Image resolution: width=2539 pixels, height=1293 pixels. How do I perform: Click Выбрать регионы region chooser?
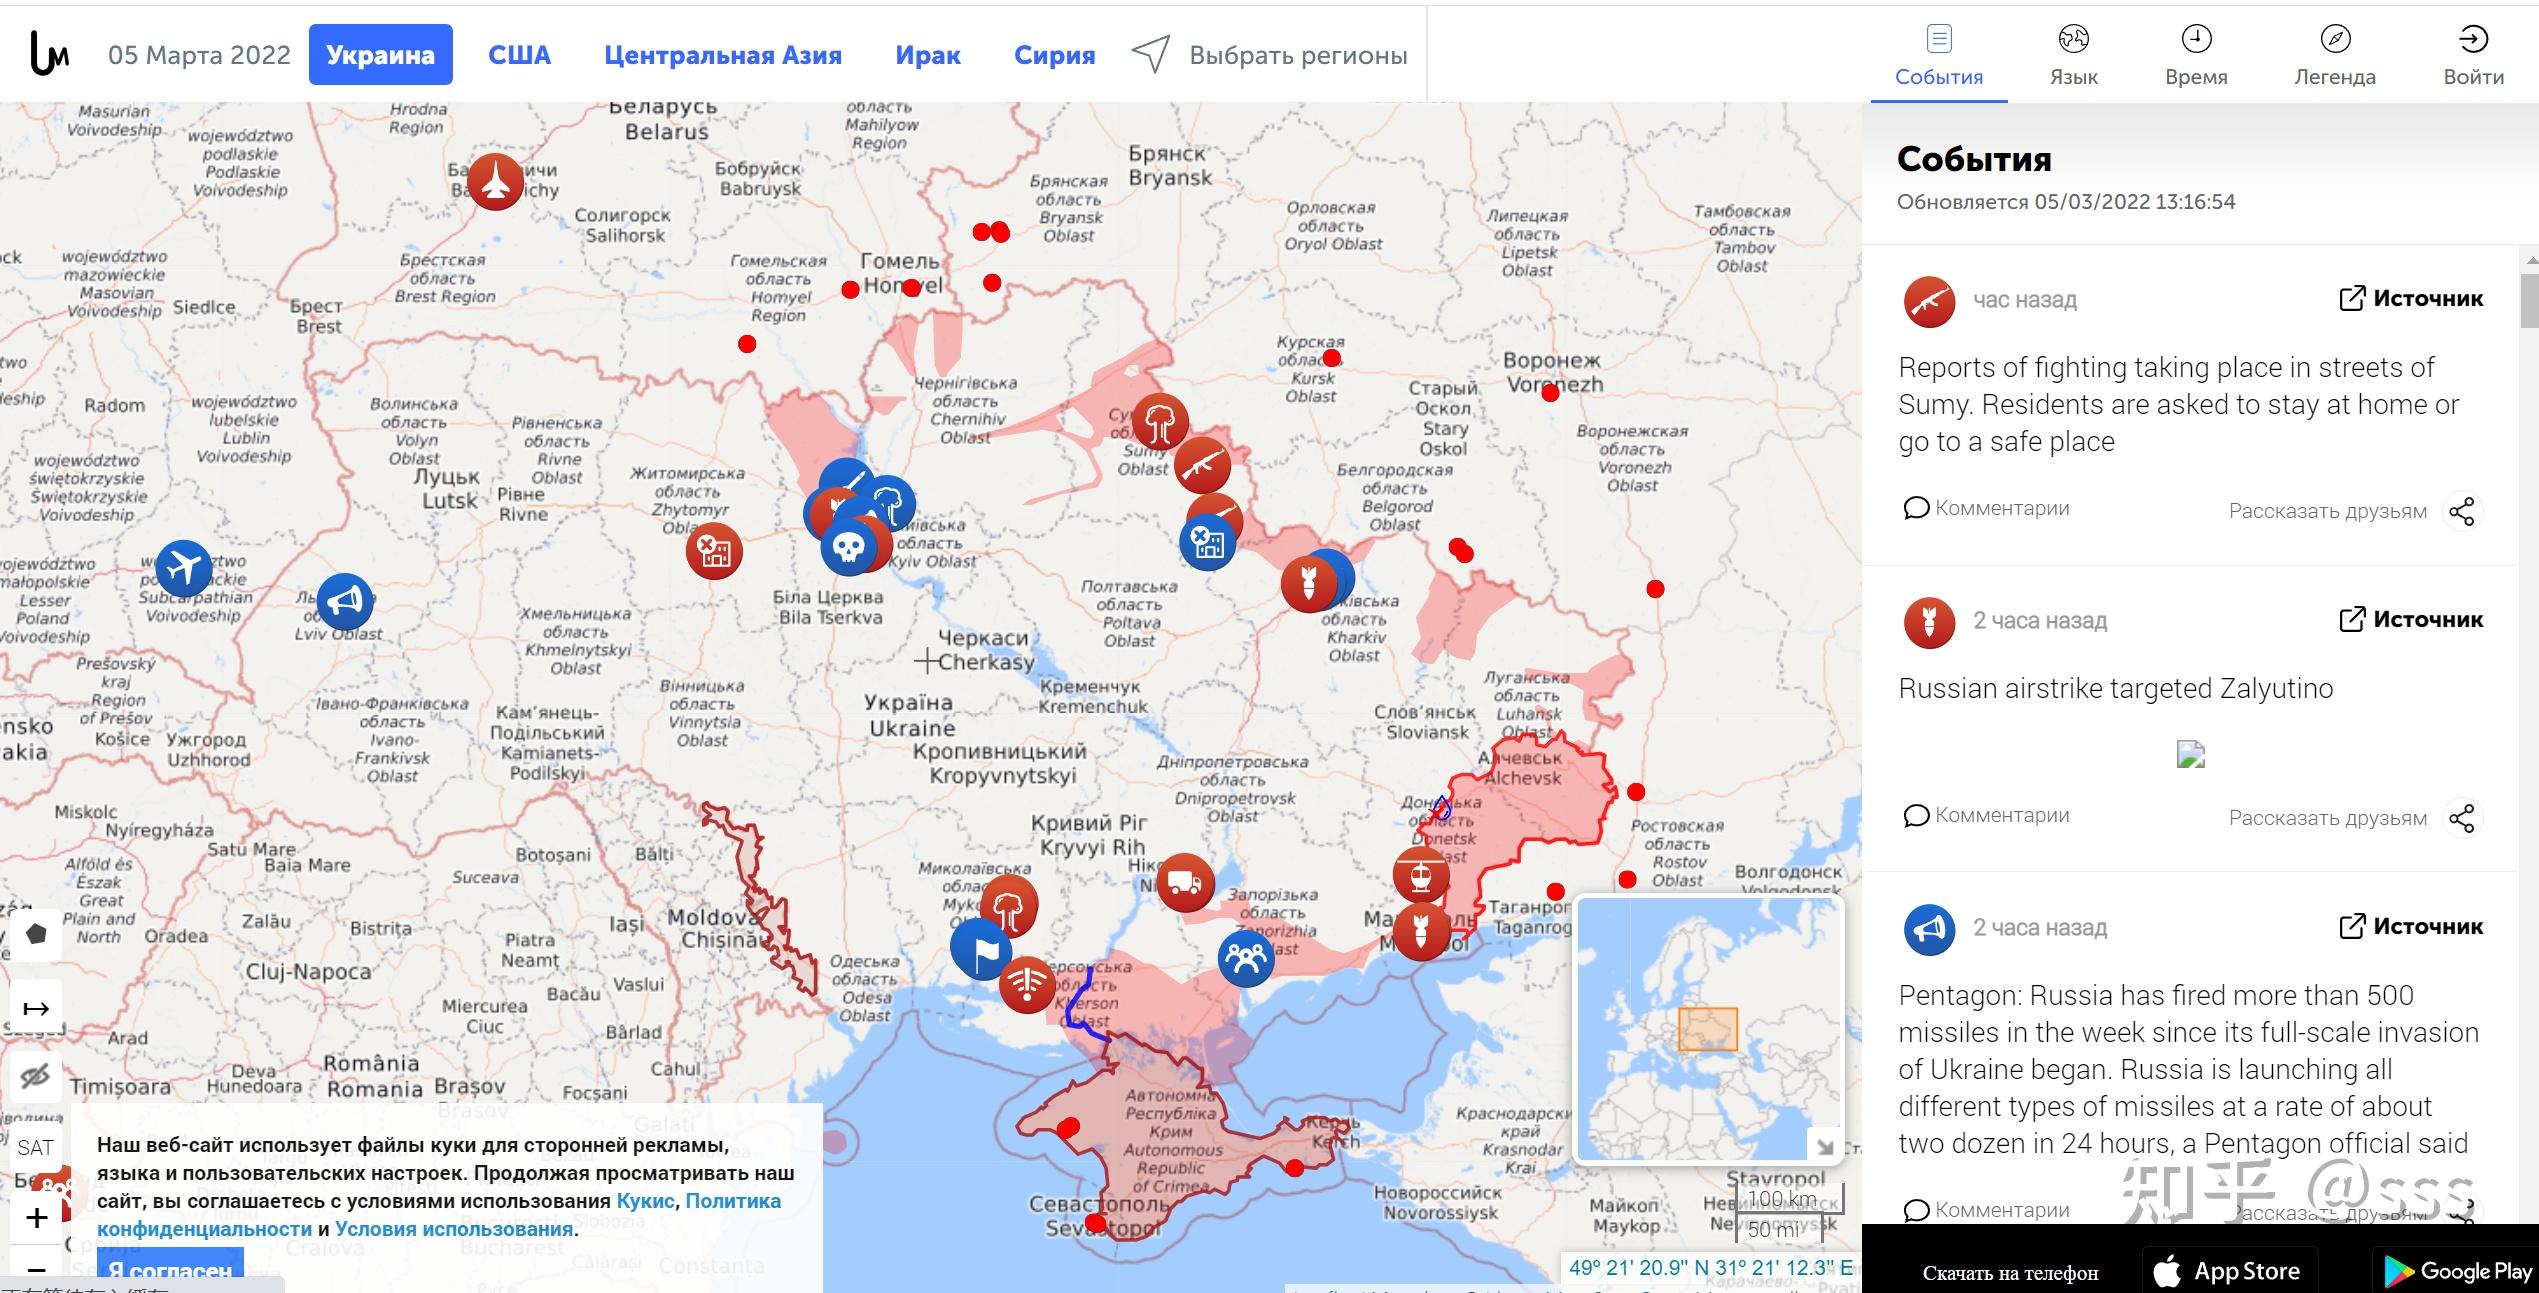coord(1269,55)
